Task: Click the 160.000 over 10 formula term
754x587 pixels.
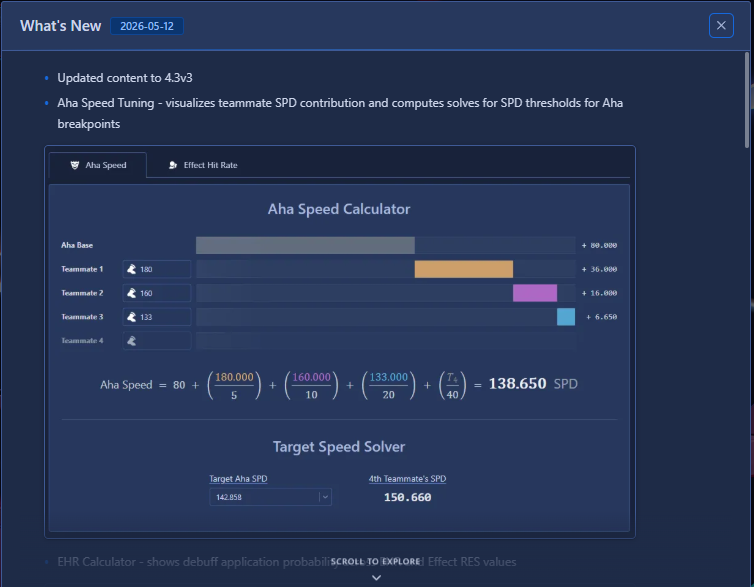Action: [311, 386]
